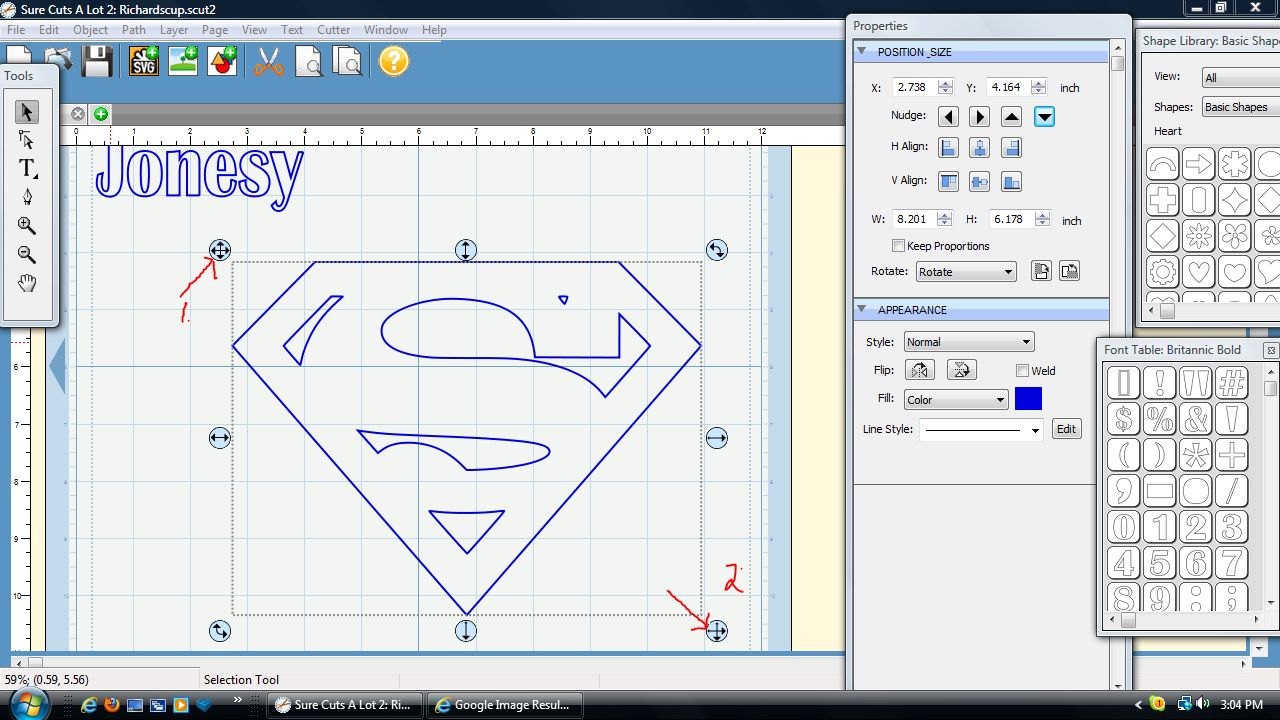Click into the H height field
1280x720 pixels.
(x=1011, y=219)
